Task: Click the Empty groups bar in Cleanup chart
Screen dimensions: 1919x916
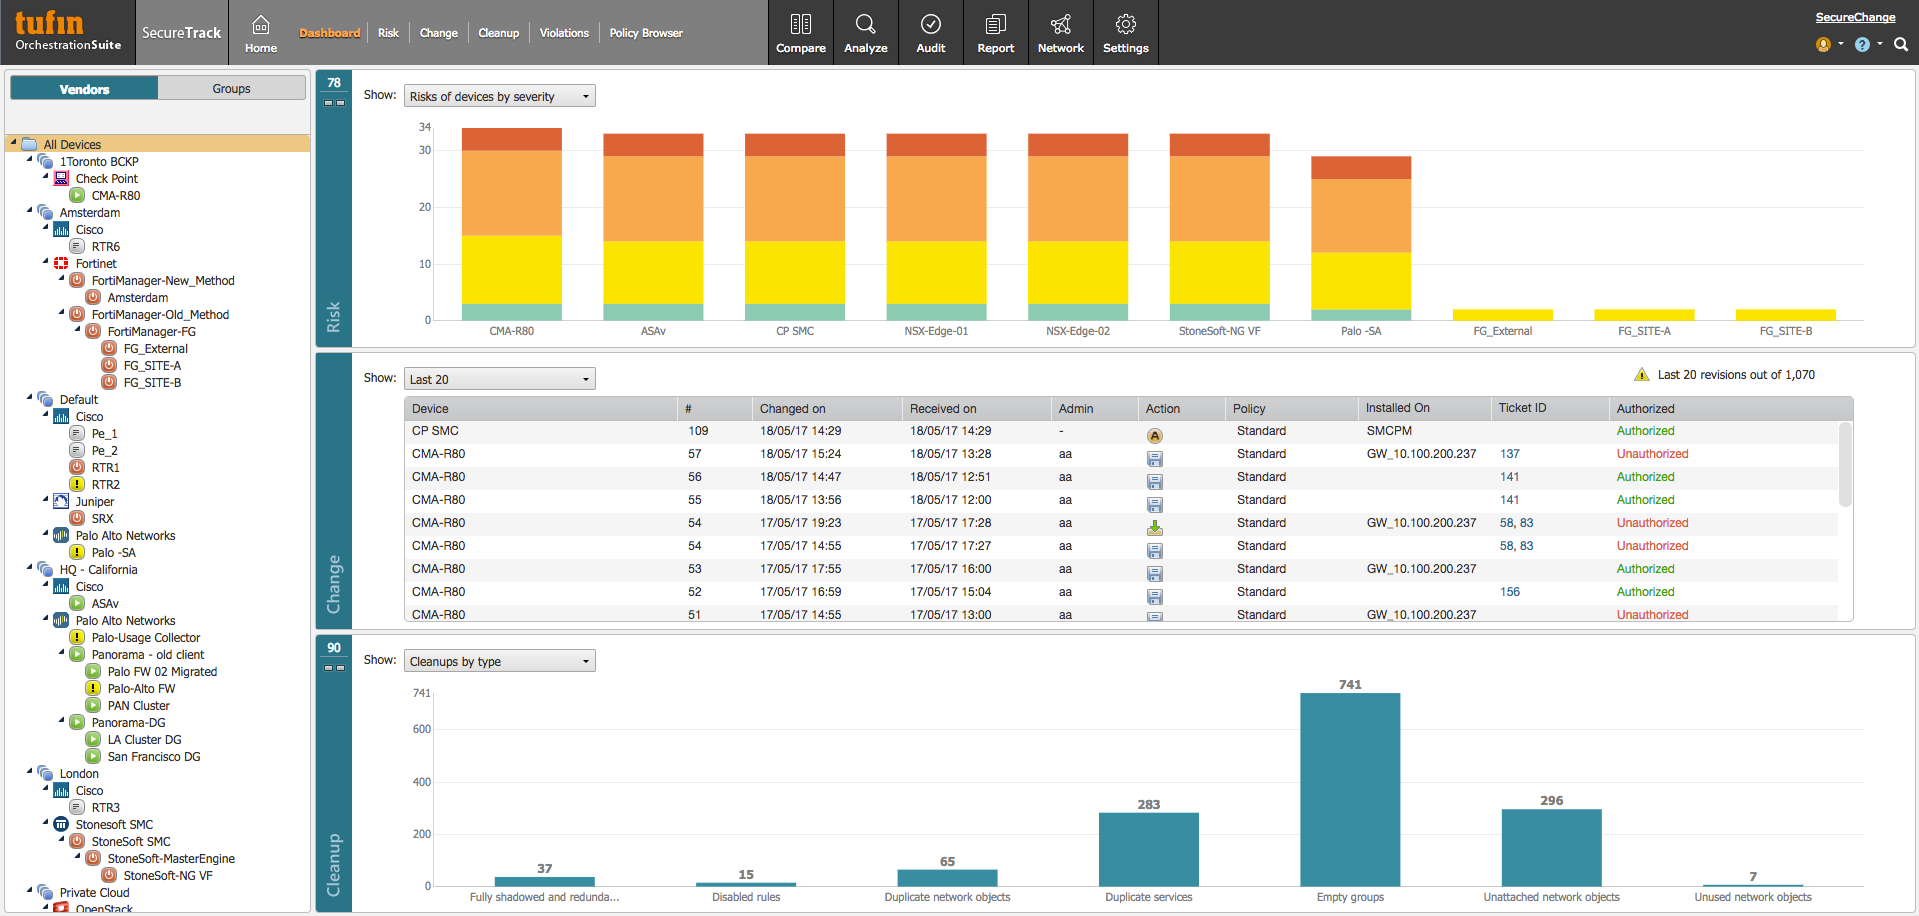Action: (x=1349, y=790)
